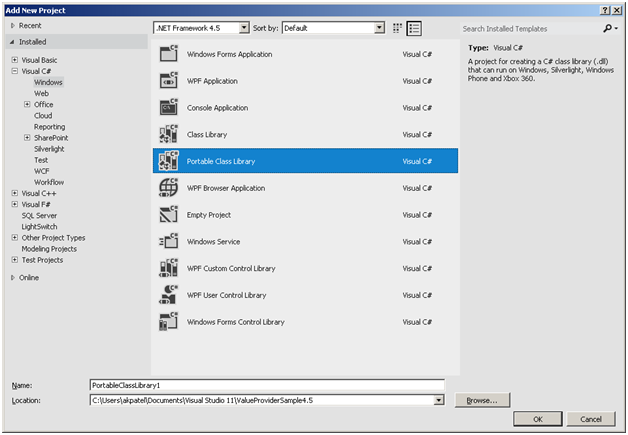Collapse the Visual C# tree node

point(15,71)
